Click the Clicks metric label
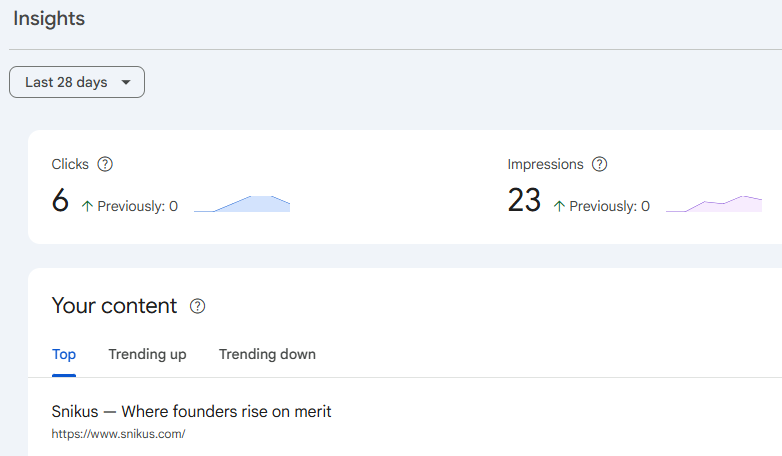Image resolution: width=782 pixels, height=456 pixels. coord(70,164)
